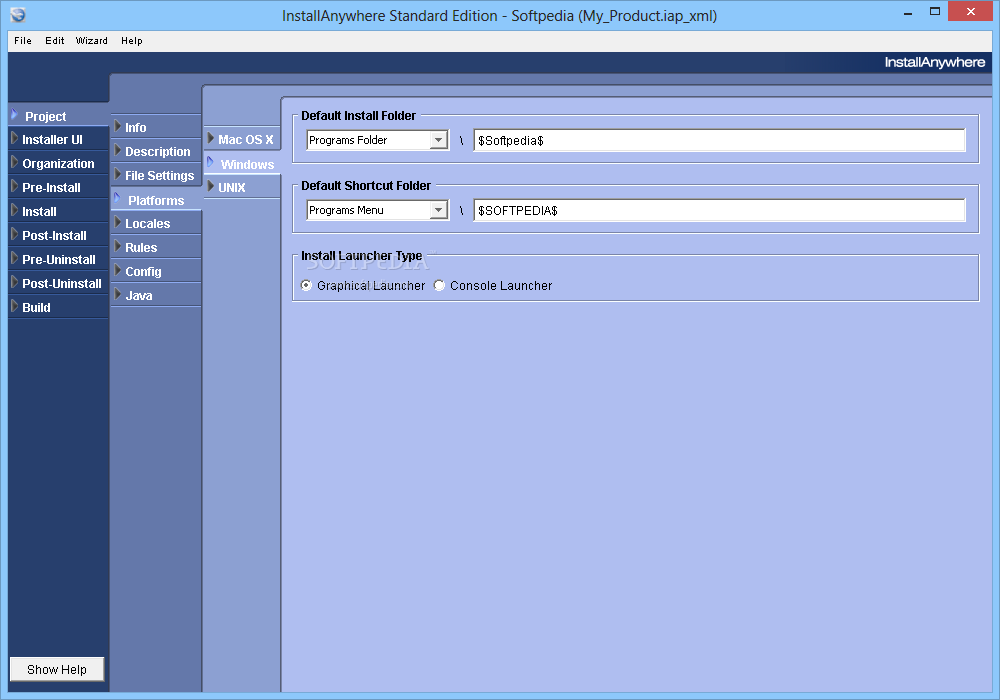Open the Rules subtab

pyautogui.click(x=156, y=248)
